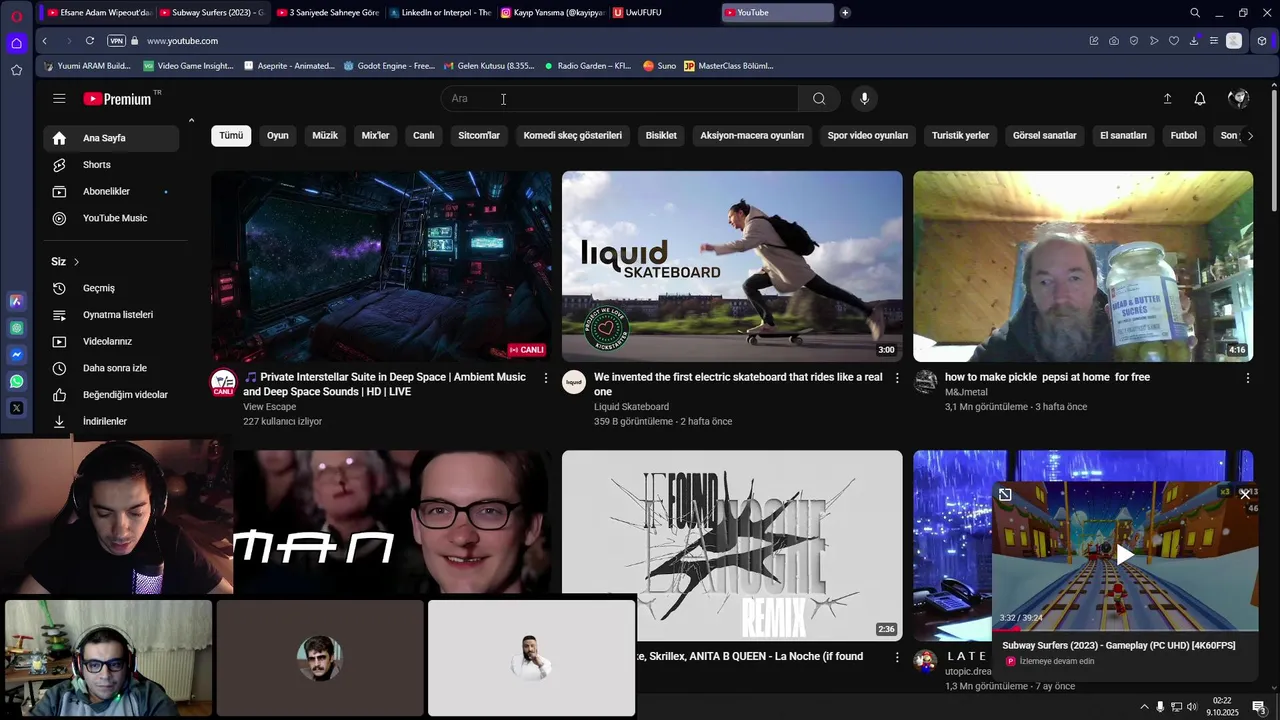
Task: Search tabs with the magnifier in title bar
Action: [x=1195, y=13]
